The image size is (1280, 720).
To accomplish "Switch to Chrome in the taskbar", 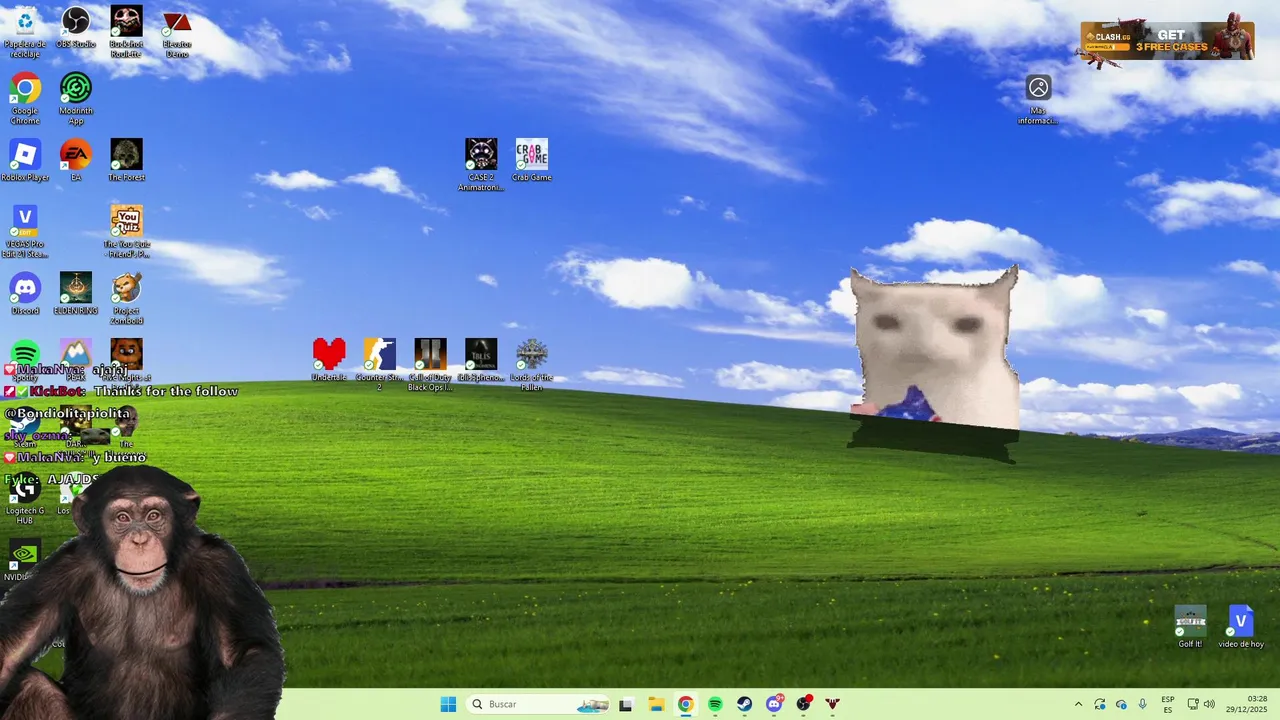I will (685, 704).
